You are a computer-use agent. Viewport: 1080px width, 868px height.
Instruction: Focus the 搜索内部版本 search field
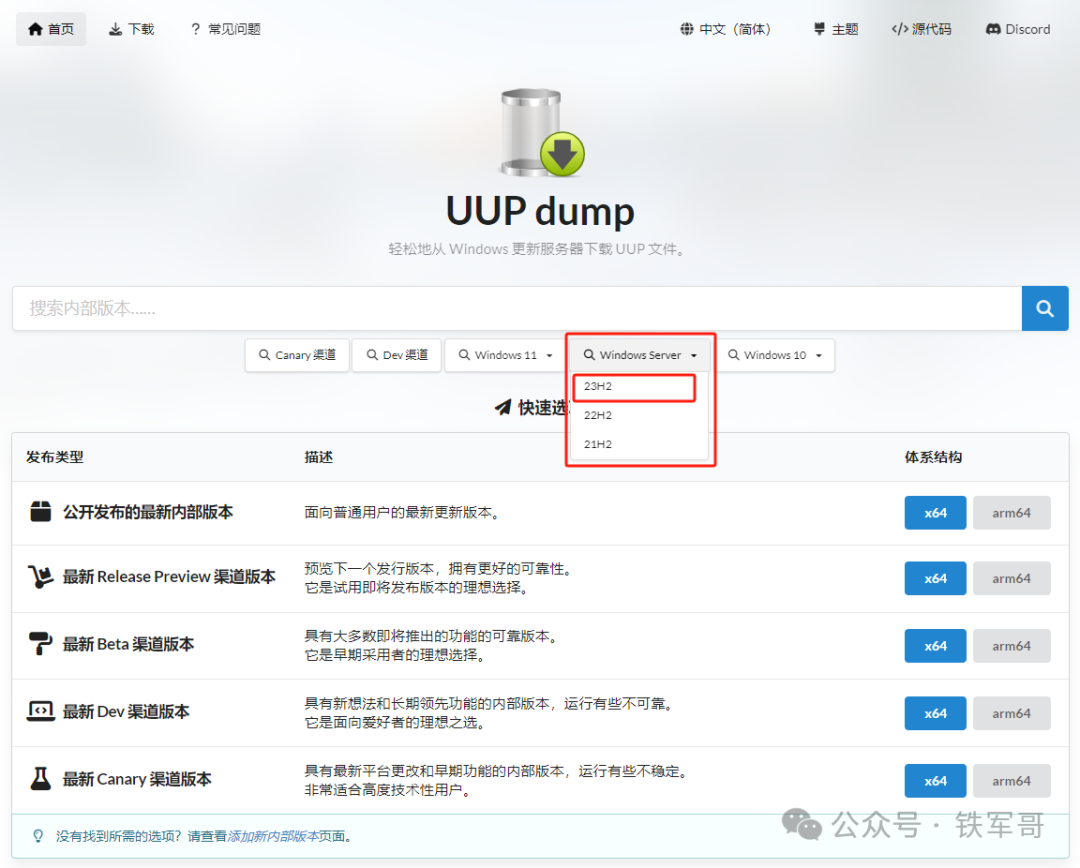[517, 309]
